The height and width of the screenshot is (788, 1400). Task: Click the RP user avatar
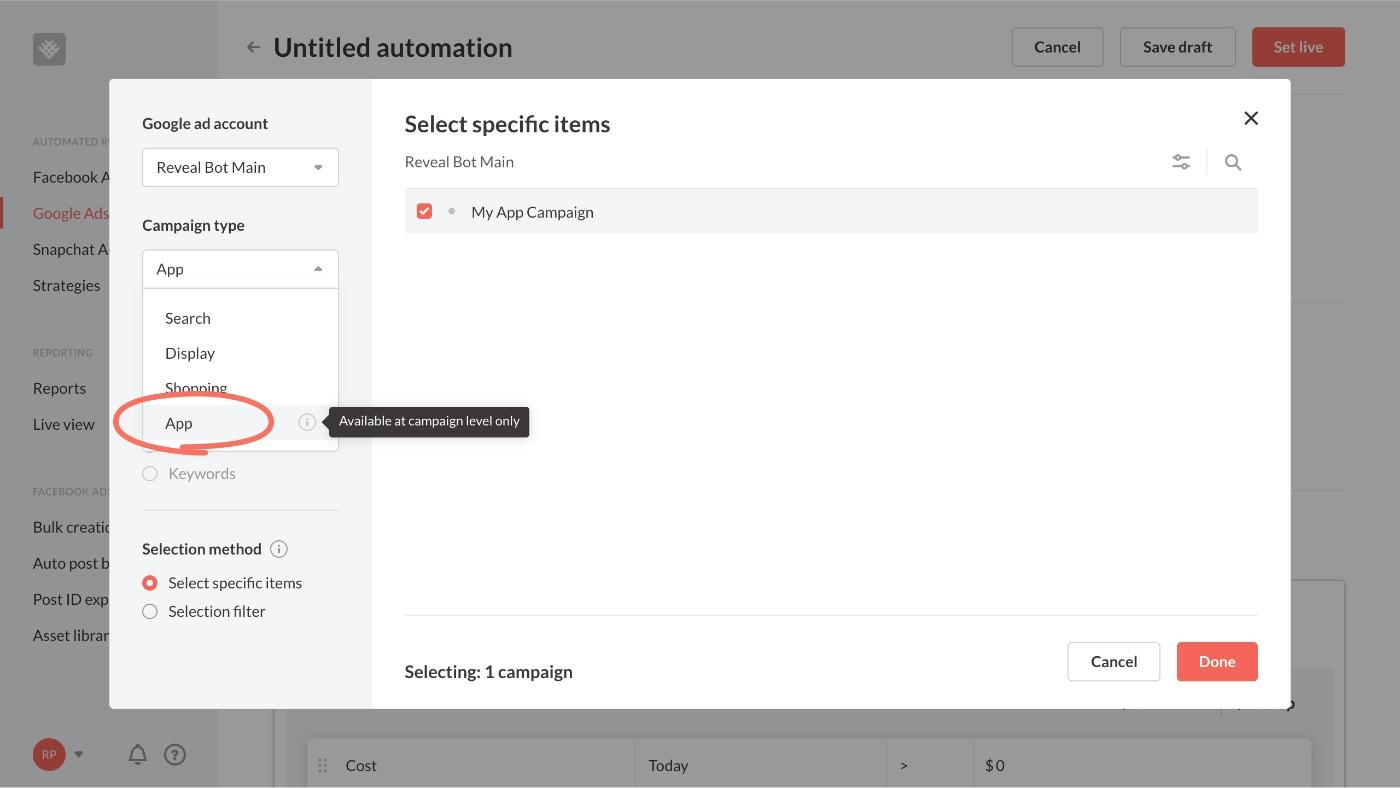pyautogui.click(x=49, y=754)
